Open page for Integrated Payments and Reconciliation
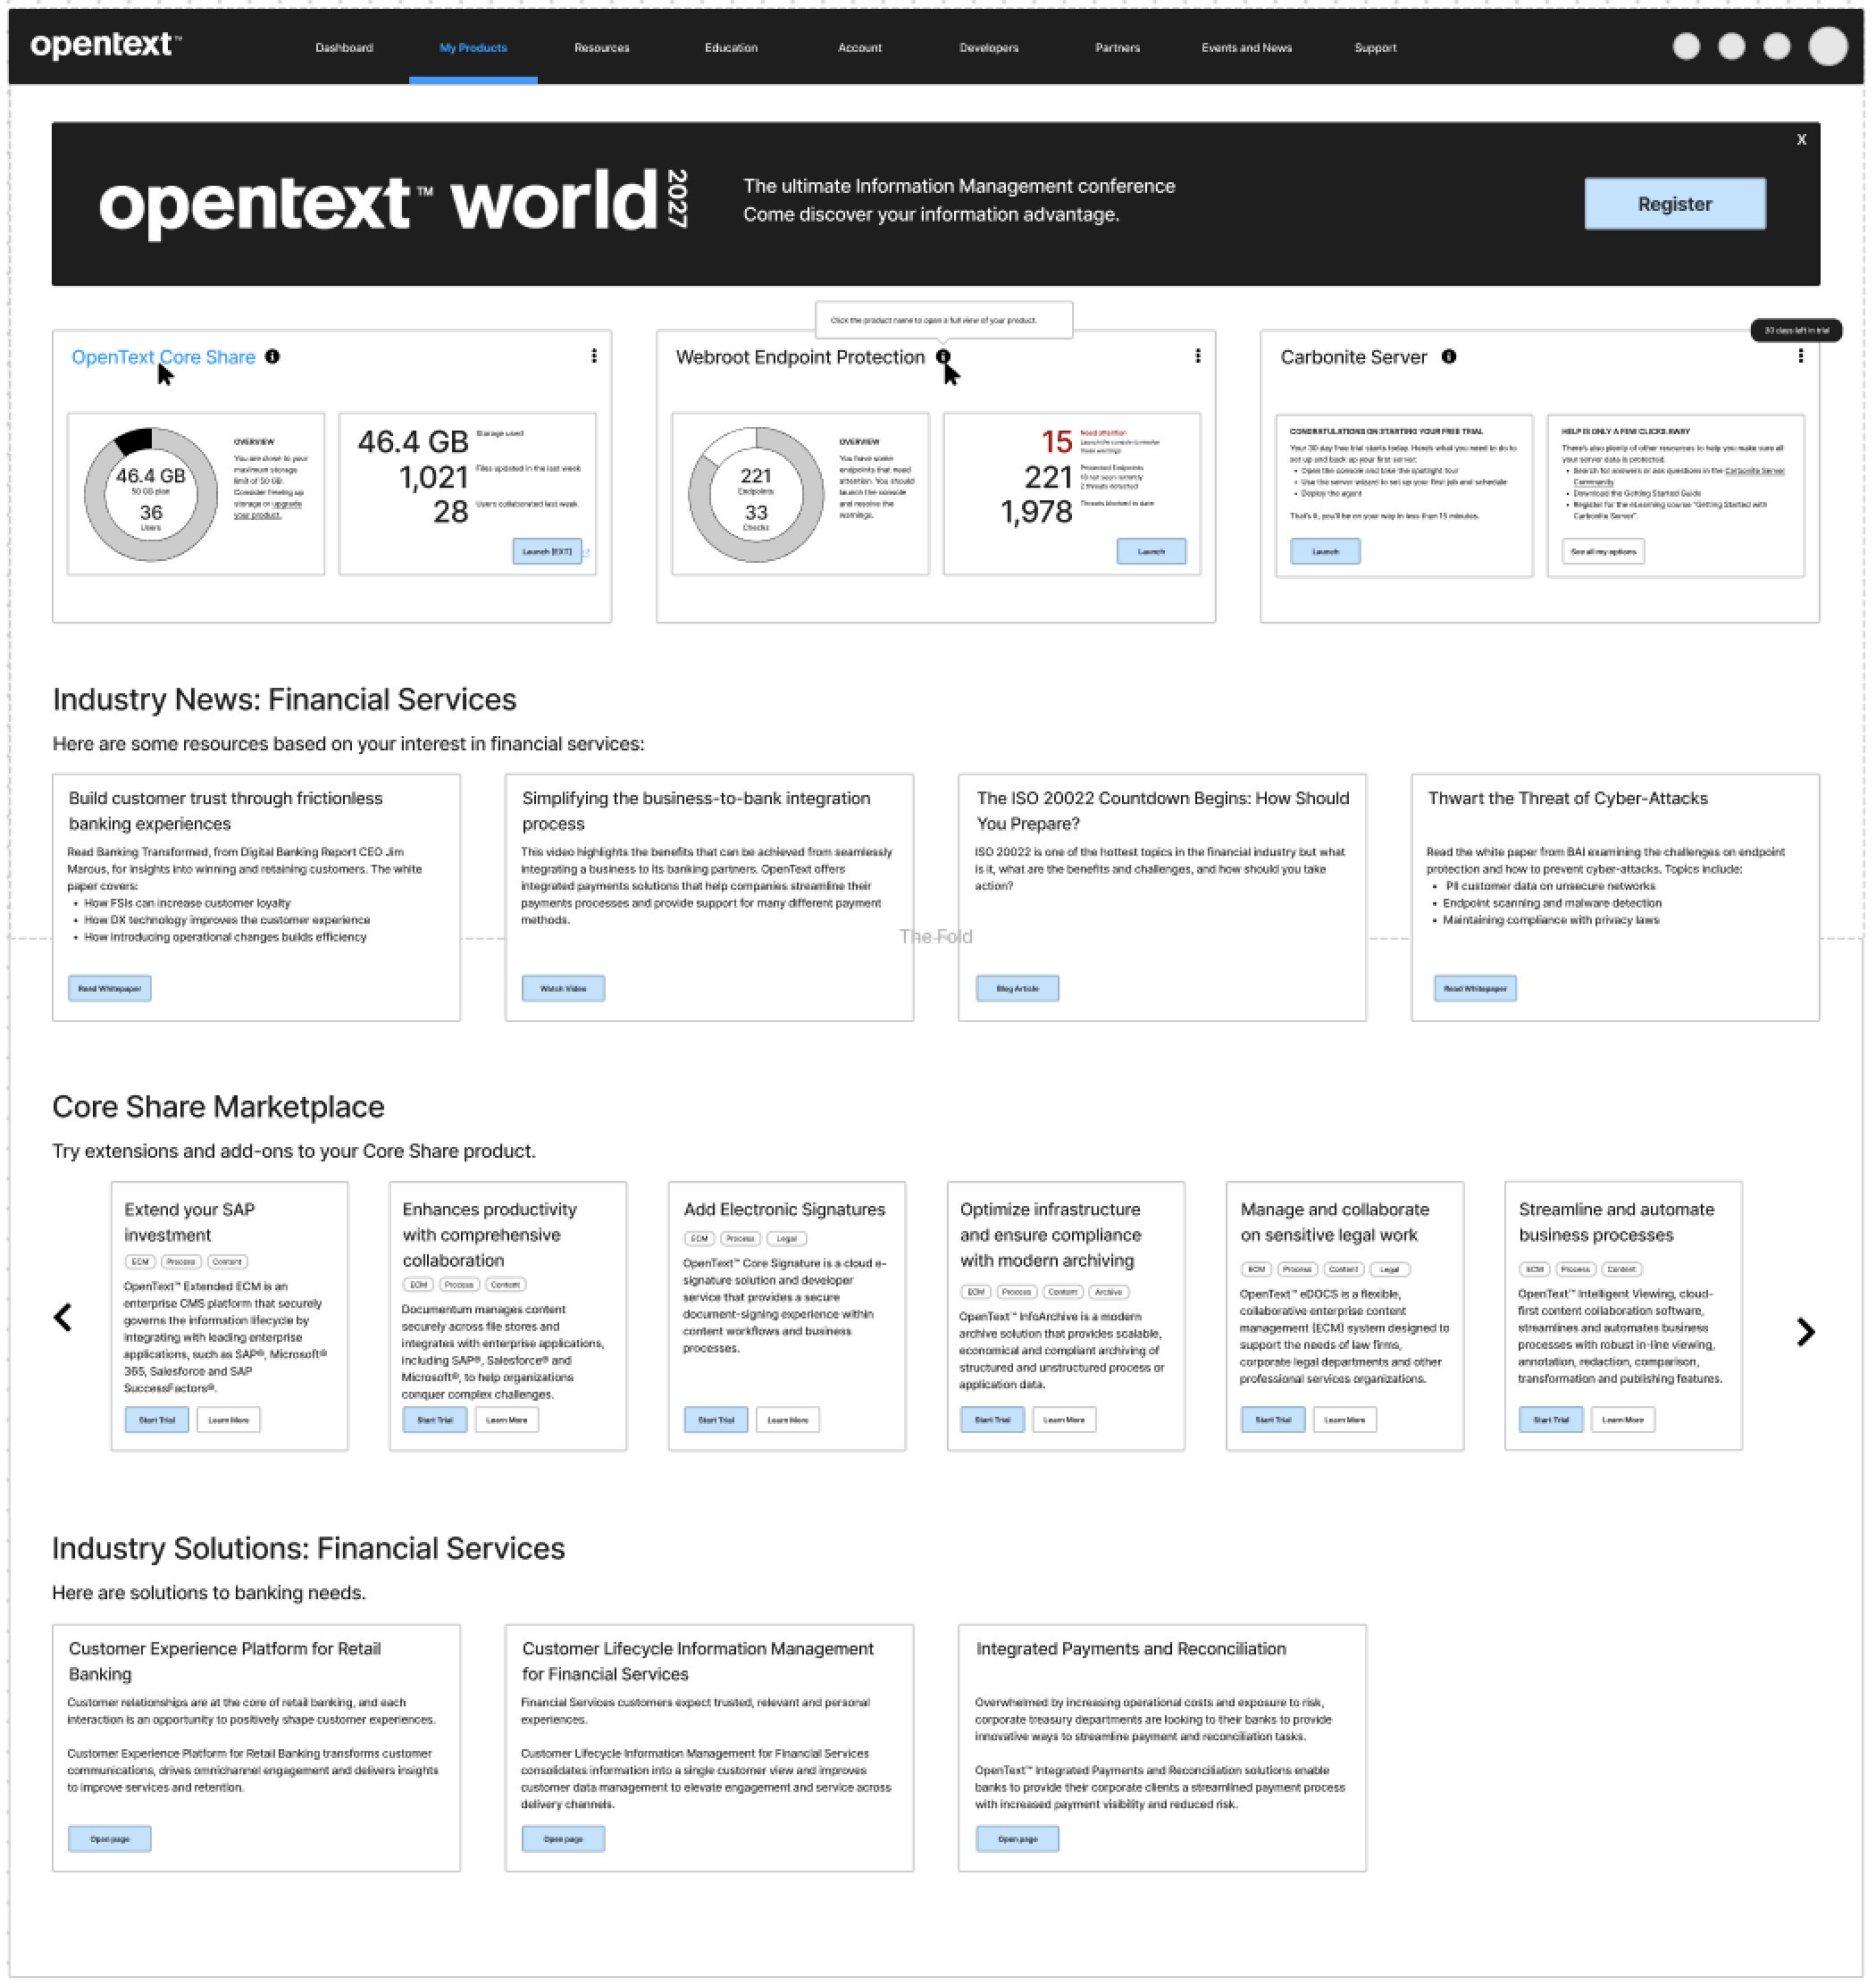 point(1017,1838)
